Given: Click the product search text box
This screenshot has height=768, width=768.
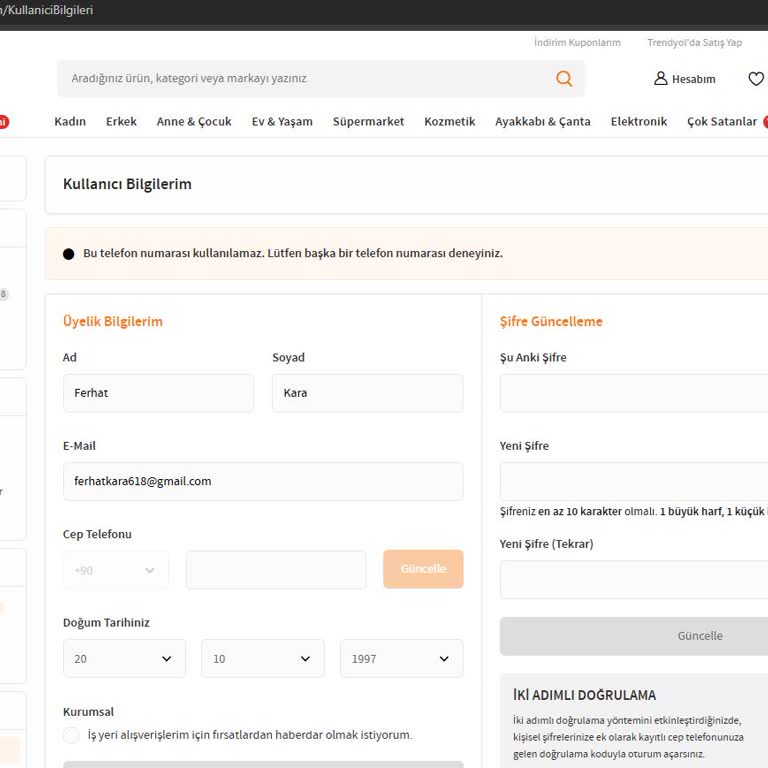Looking at the screenshot, I should 300,79.
